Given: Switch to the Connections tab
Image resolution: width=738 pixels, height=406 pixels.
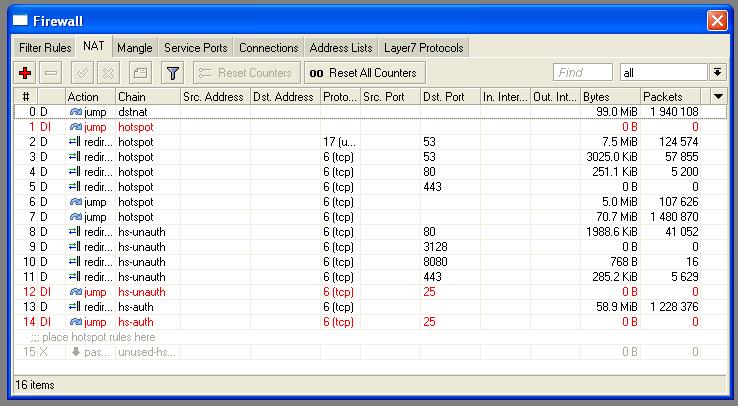Looking at the screenshot, I should pos(268,48).
